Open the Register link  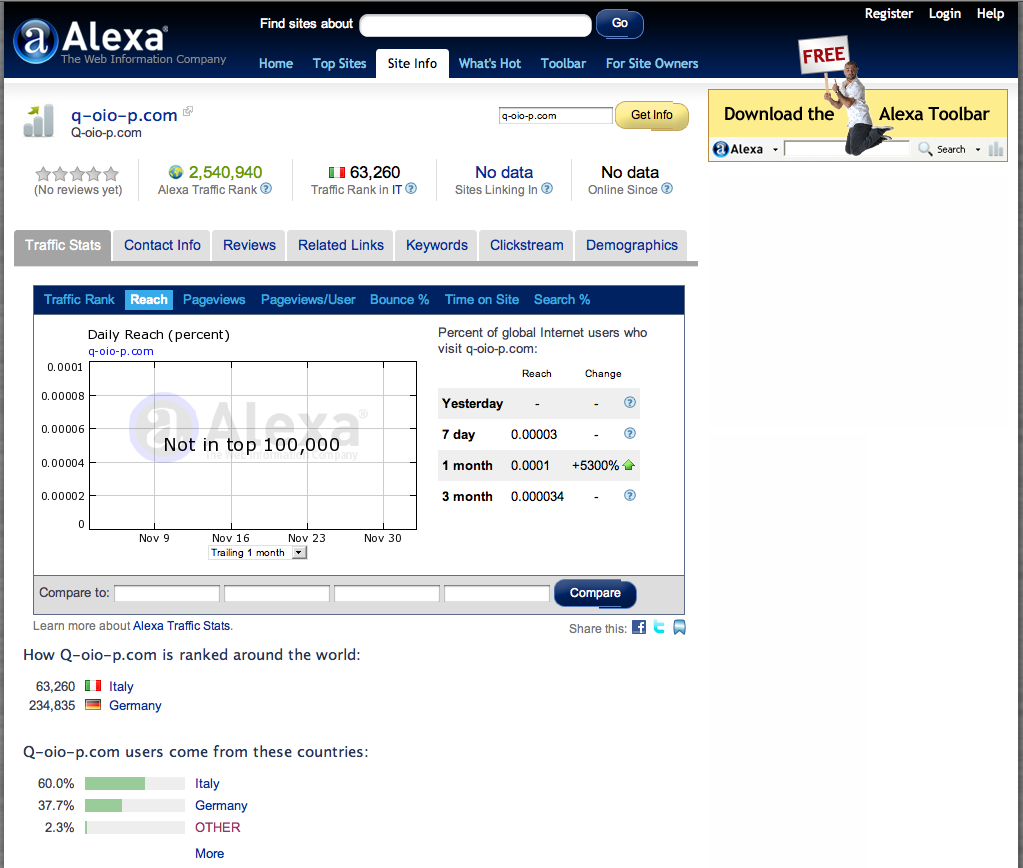(889, 13)
